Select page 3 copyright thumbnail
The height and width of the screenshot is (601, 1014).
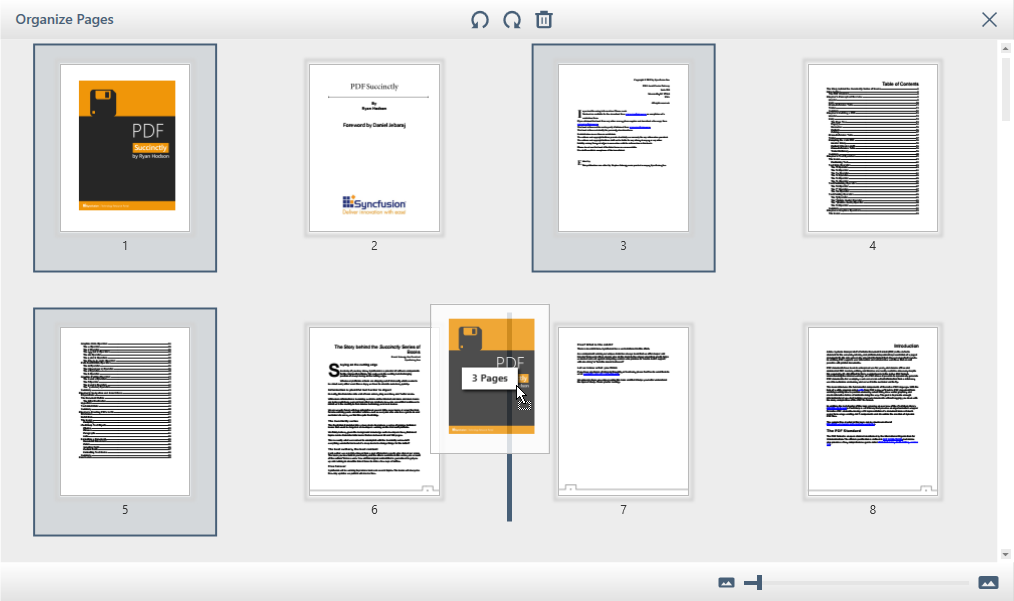[x=623, y=148]
